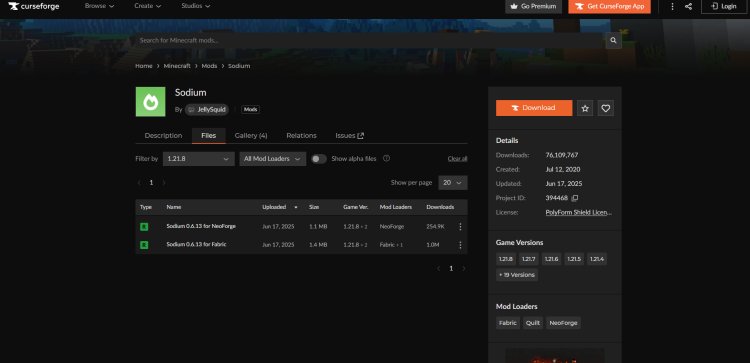
Task: Select the 1.21.7 game version tag
Action: click(x=529, y=259)
